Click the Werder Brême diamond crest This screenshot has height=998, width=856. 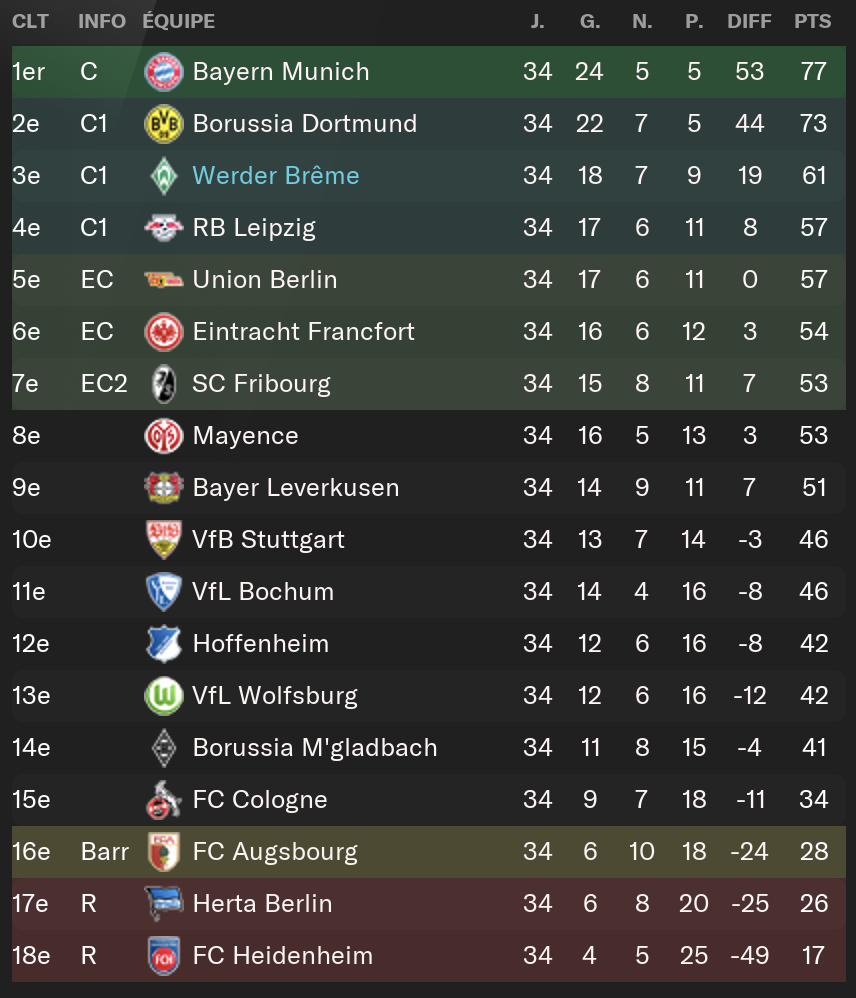pyautogui.click(x=164, y=176)
